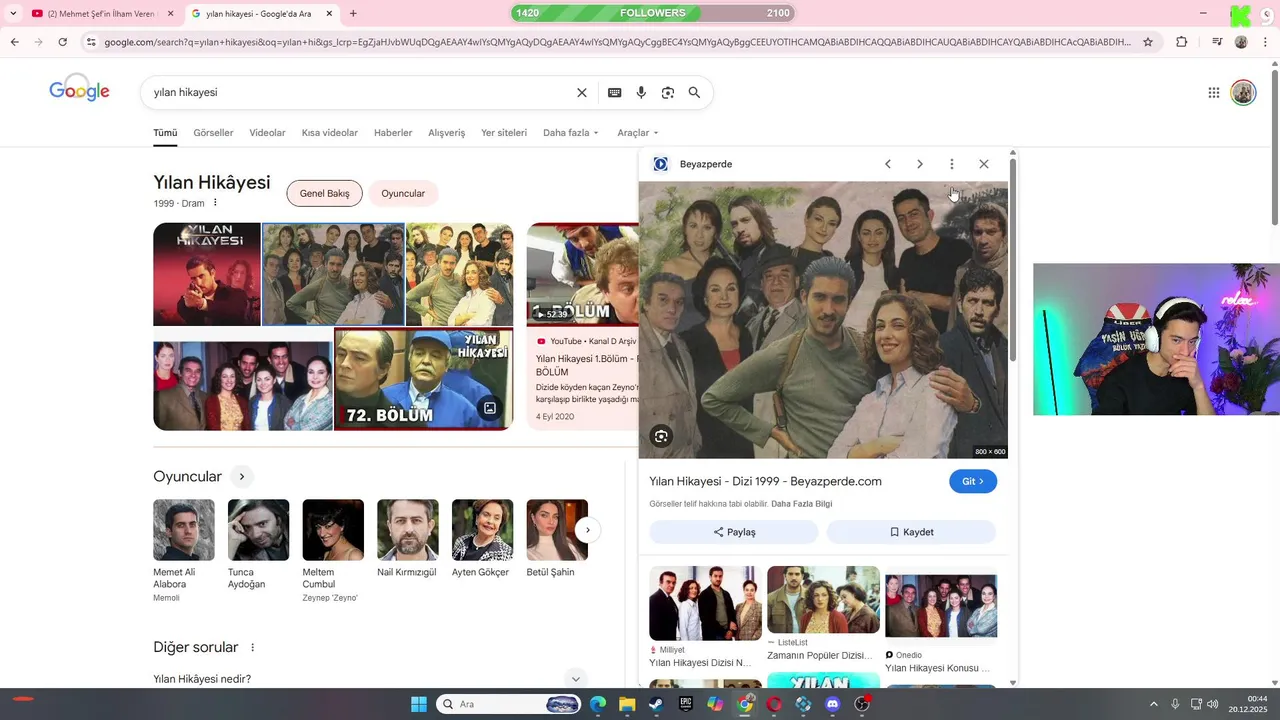Clear the search box with the X icon
1280x720 pixels.
[582, 92]
